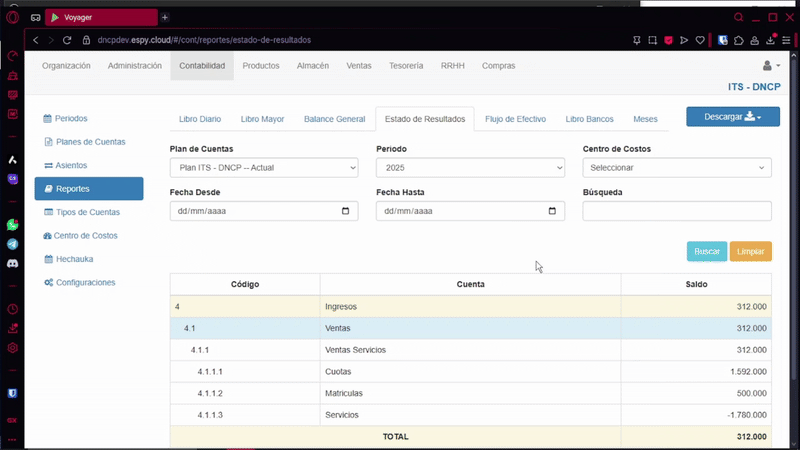Screen dimensions: 800x450
Task: Expand the Centro de Costos selector
Action: pyautogui.click(x=676, y=168)
